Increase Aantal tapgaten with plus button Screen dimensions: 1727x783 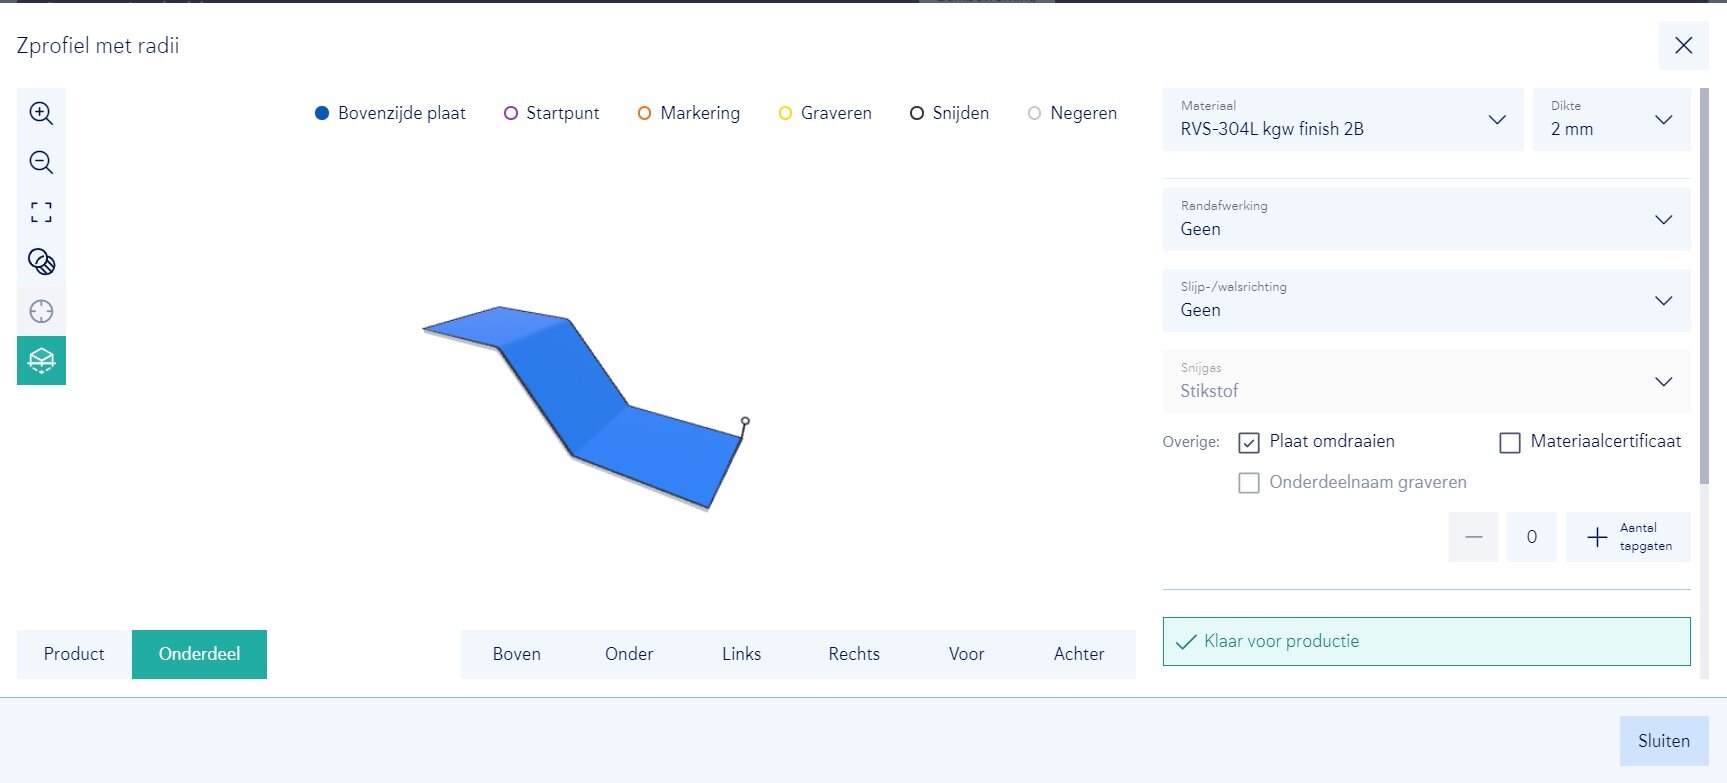point(1597,537)
